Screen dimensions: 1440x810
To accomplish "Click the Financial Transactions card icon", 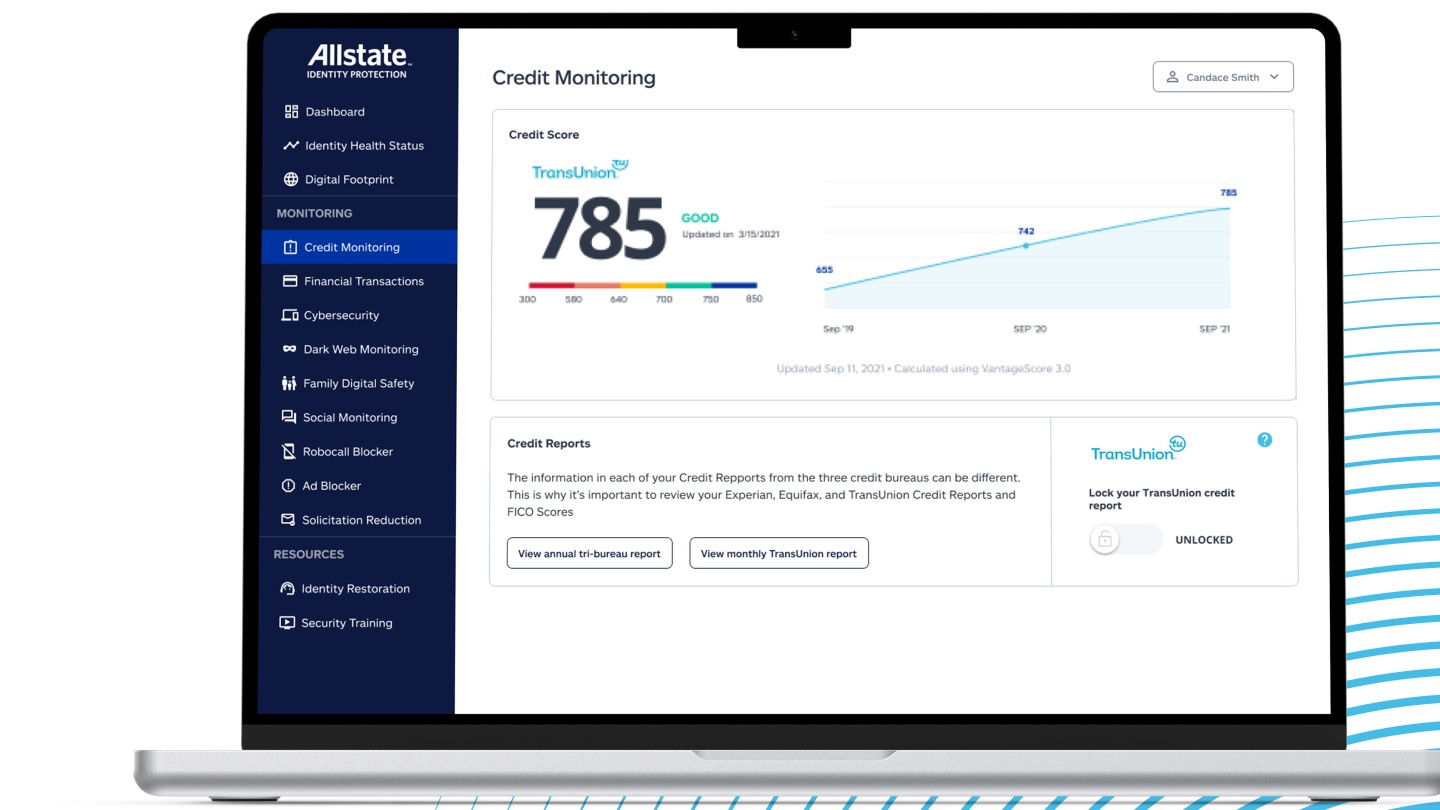I will click(x=290, y=281).
